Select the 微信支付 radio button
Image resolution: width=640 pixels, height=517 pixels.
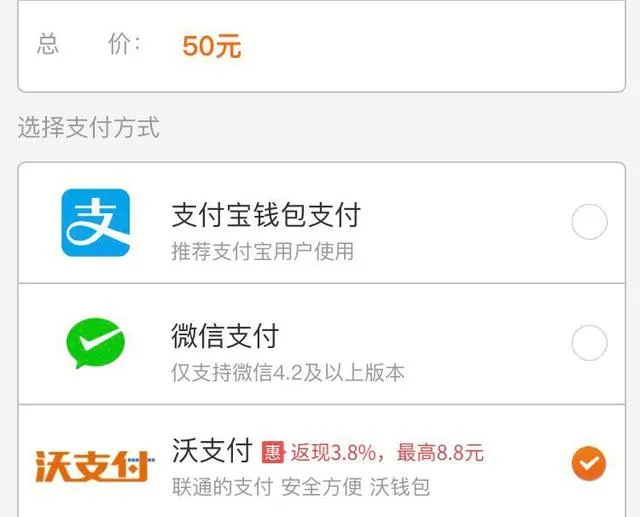589,343
